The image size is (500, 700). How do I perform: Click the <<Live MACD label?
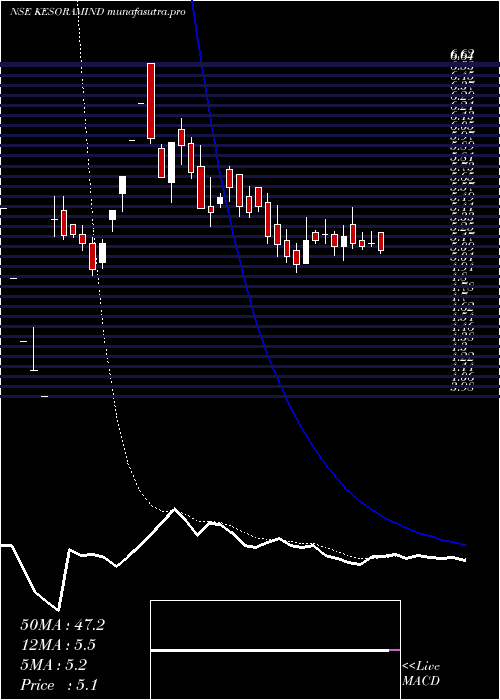point(421,674)
